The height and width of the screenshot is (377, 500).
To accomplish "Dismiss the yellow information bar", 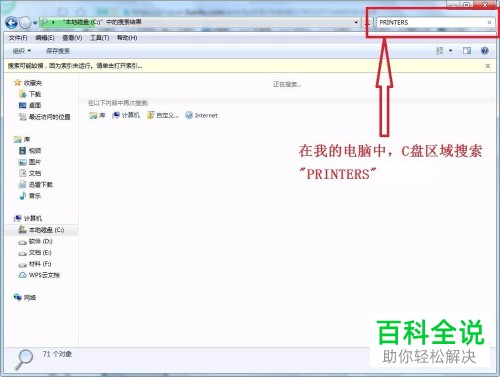I will pos(488,66).
